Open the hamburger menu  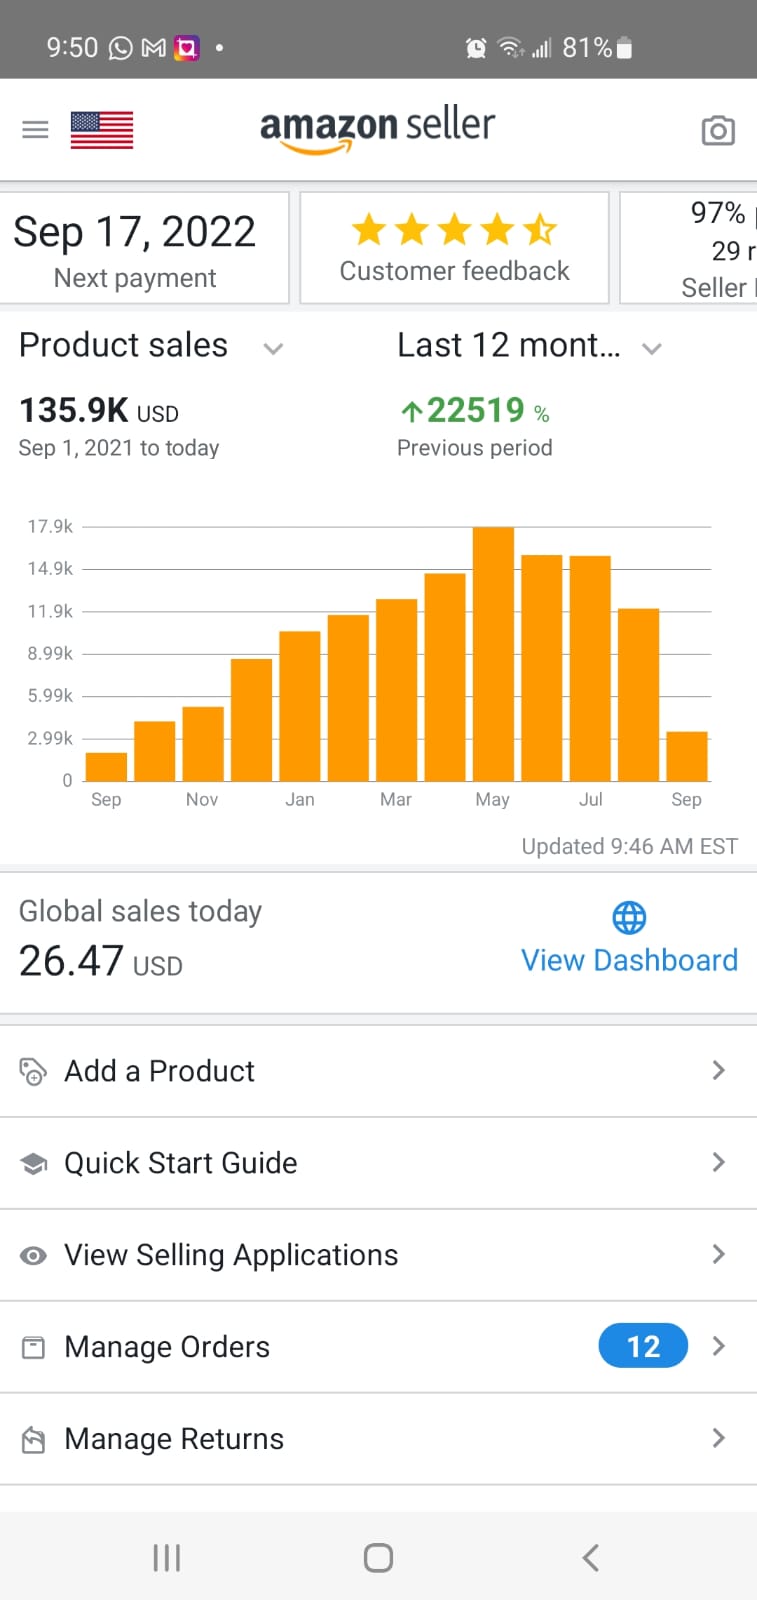pyautogui.click(x=35, y=130)
